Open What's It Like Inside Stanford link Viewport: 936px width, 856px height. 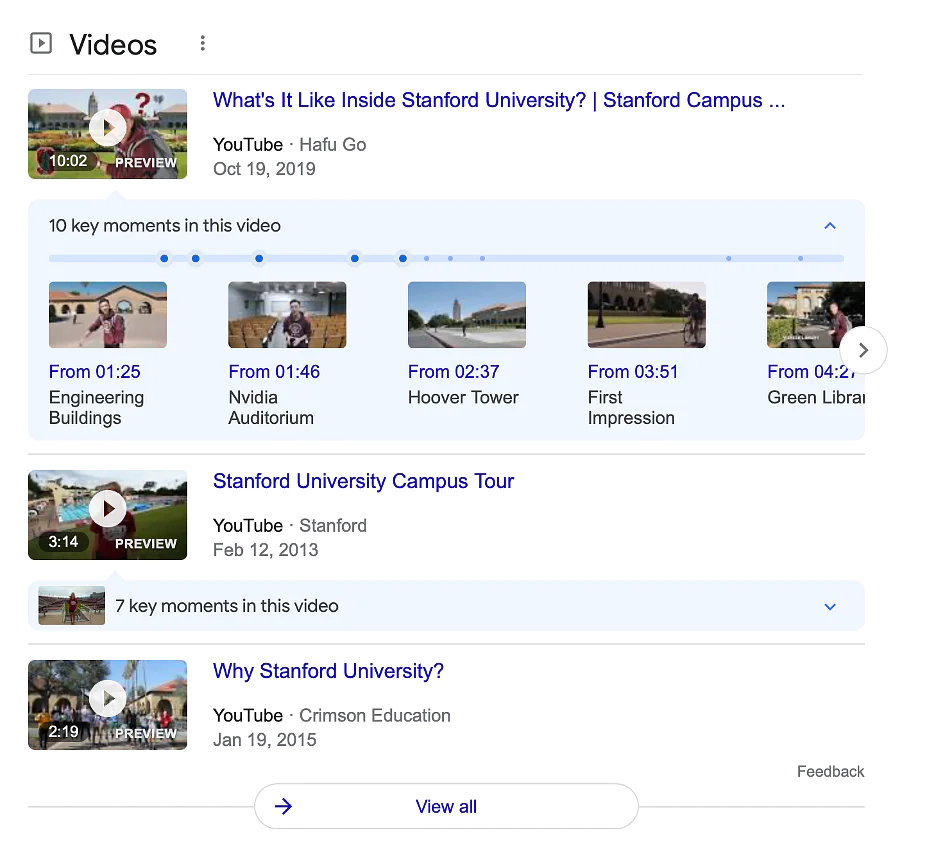click(498, 101)
